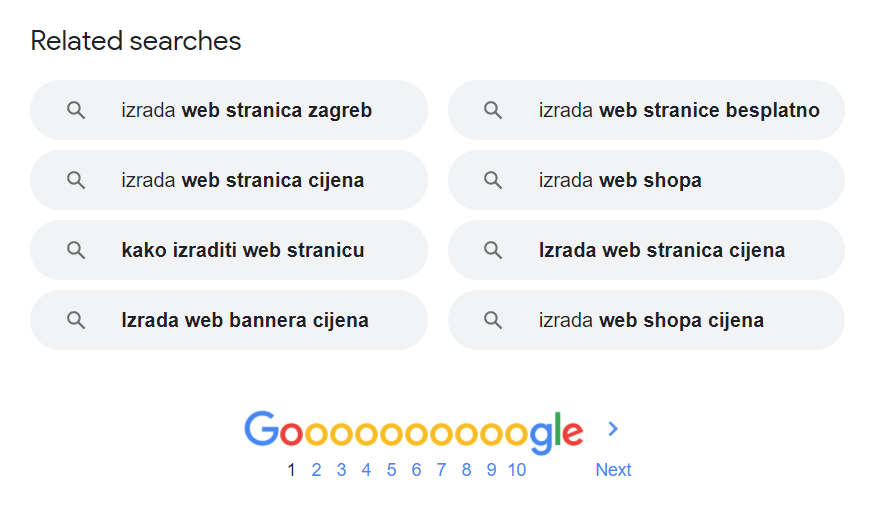Viewport: 869px width, 513px height.
Task: Click the next-page chevron arrow
Action: pyautogui.click(x=613, y=429)
